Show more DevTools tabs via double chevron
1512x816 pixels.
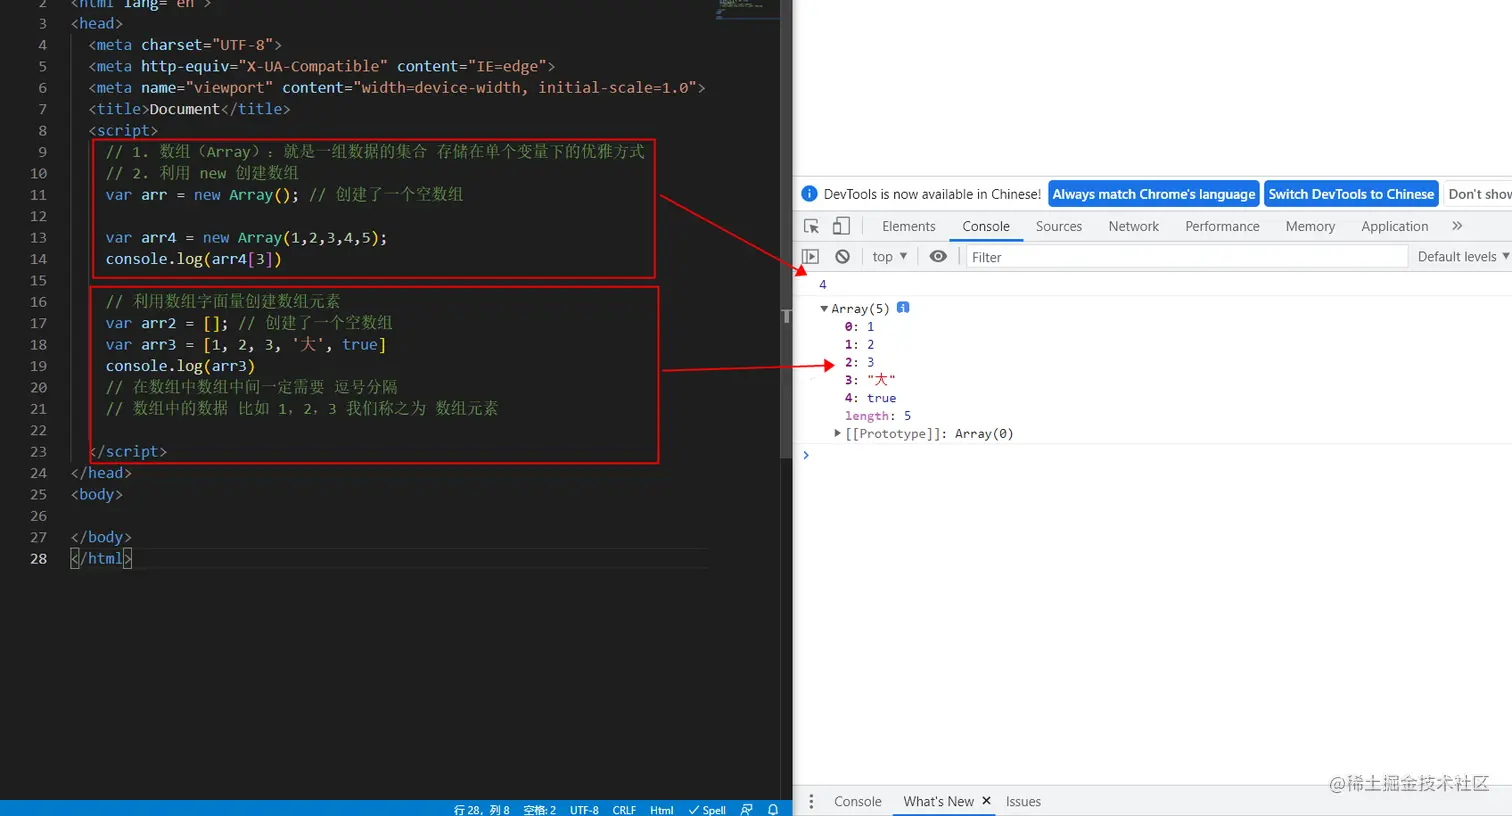(x=1457, y=226)
